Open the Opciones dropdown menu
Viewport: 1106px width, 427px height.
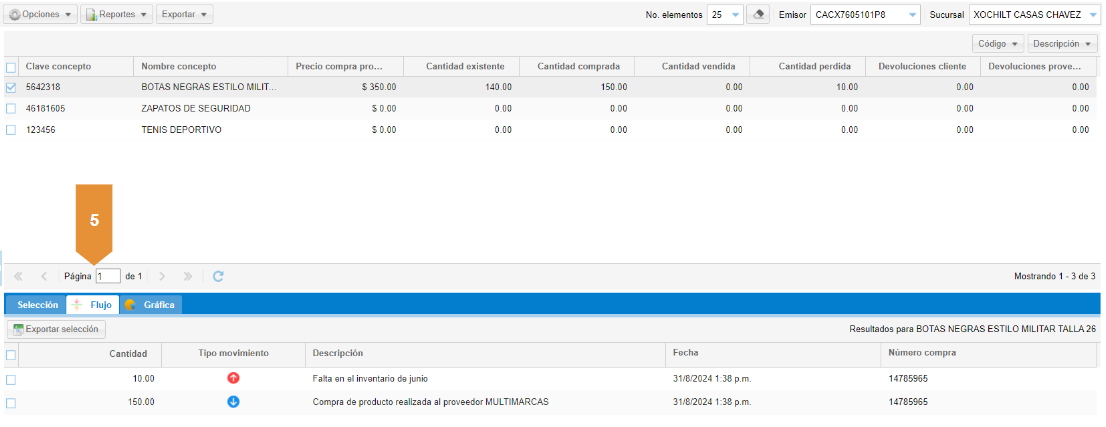(x=41, y=15)
